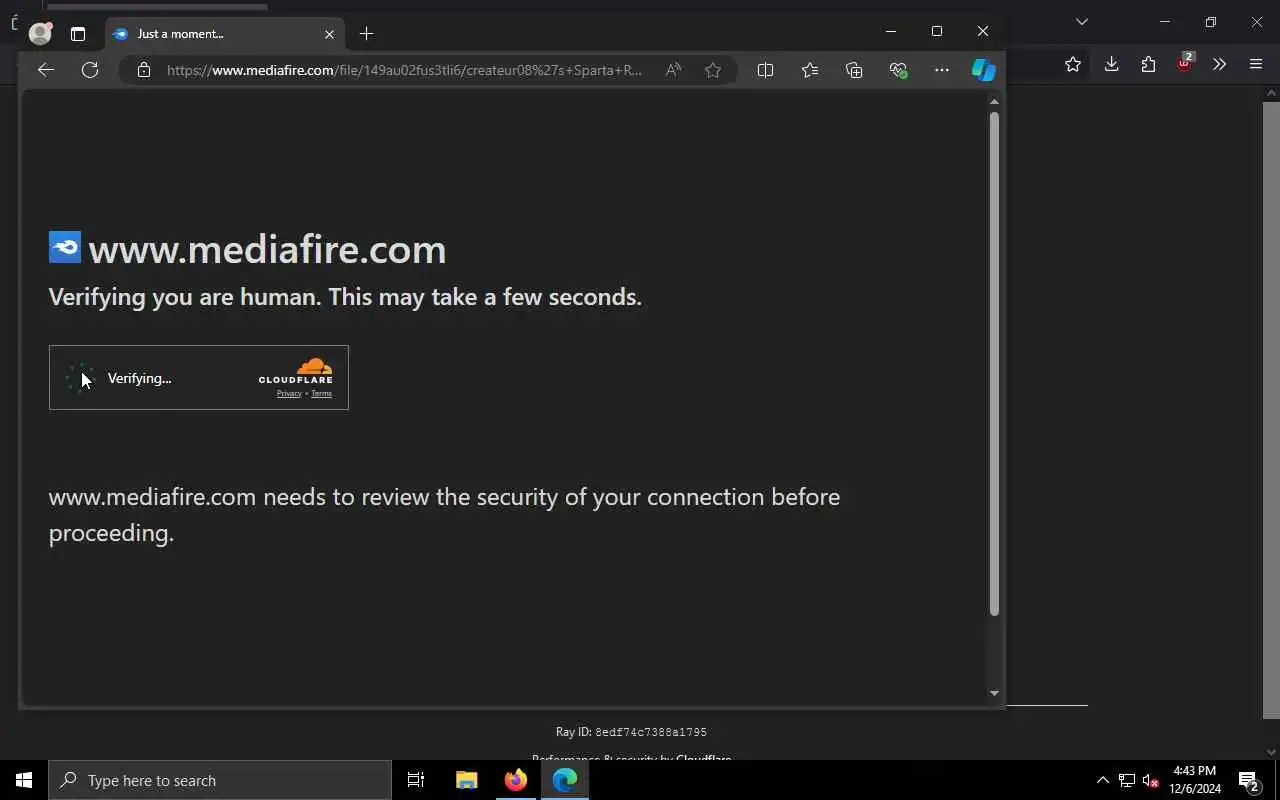
Task: Close the "Just a moment..." tab
Action: tap(329, 34)
